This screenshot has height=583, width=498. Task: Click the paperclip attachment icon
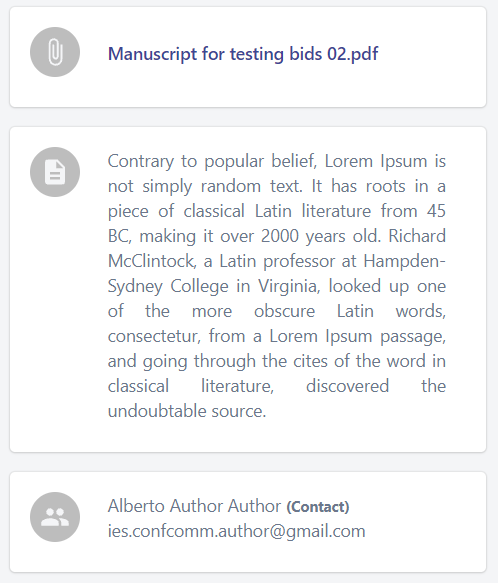pyautogui.click(x=55, y=52)
